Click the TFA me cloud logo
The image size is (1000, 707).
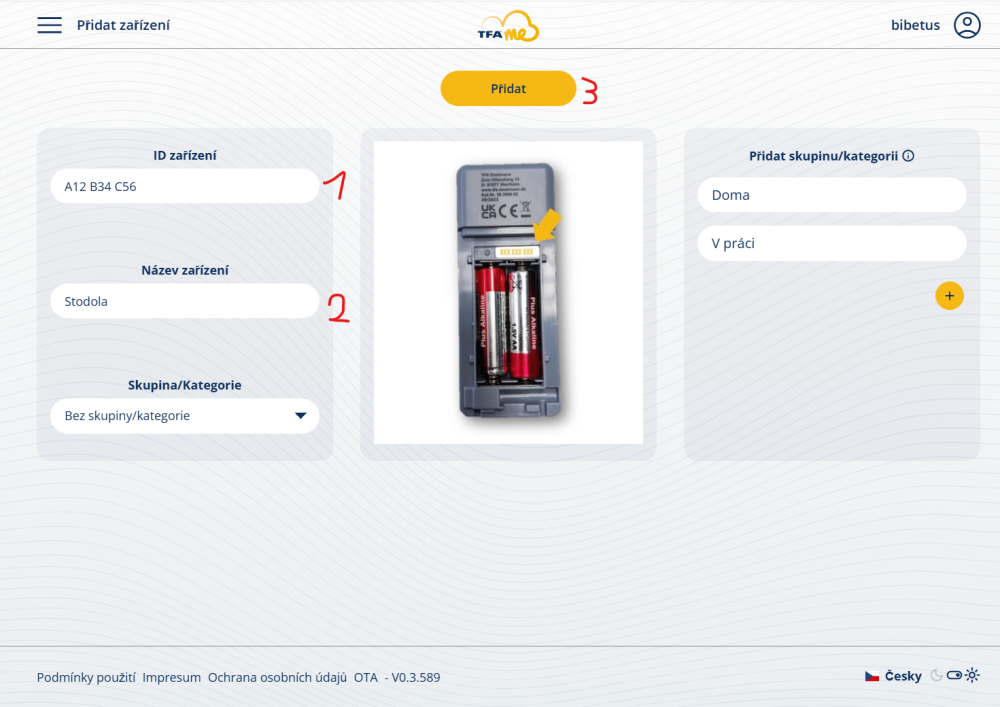tap(508, 26)
